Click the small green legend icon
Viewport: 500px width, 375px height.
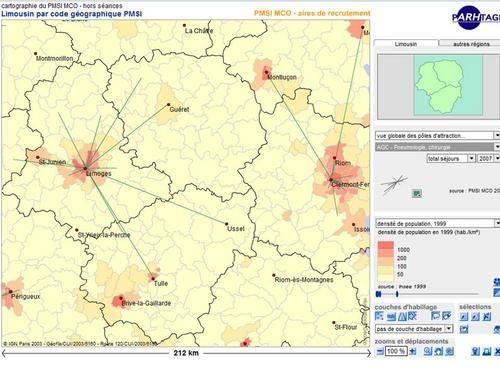coord(417,193)
